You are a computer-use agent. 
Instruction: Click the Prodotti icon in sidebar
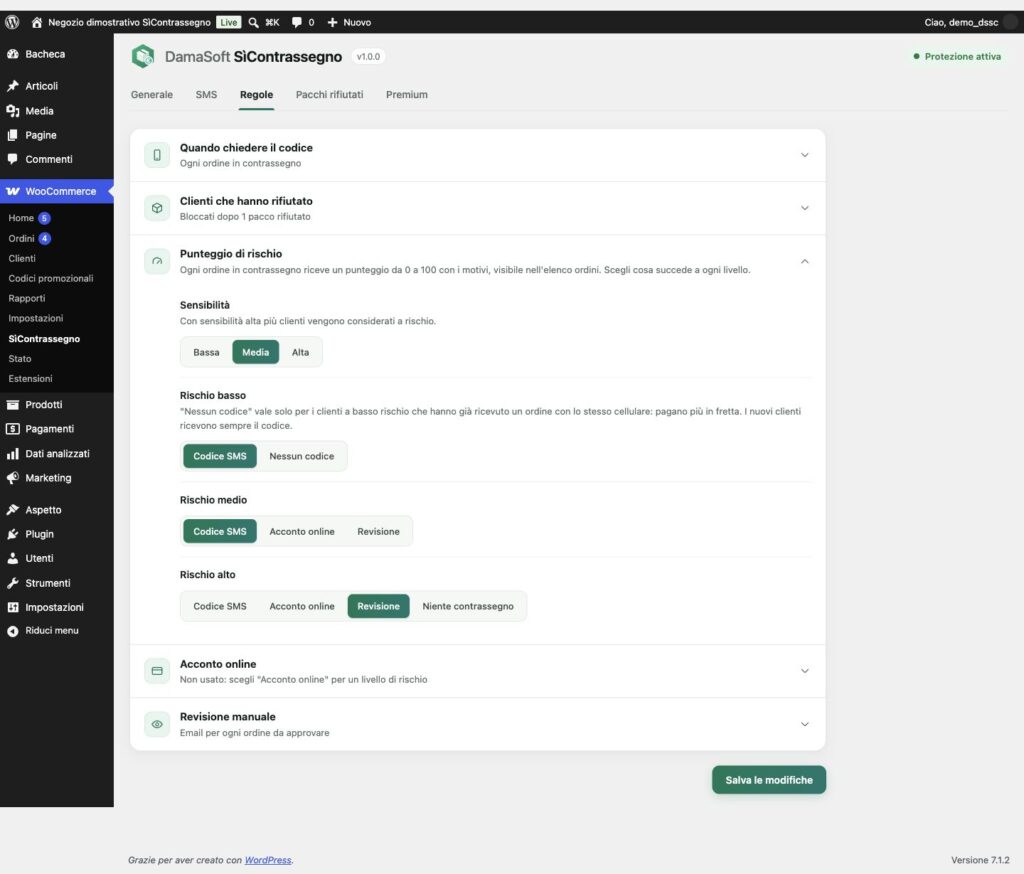12,404
